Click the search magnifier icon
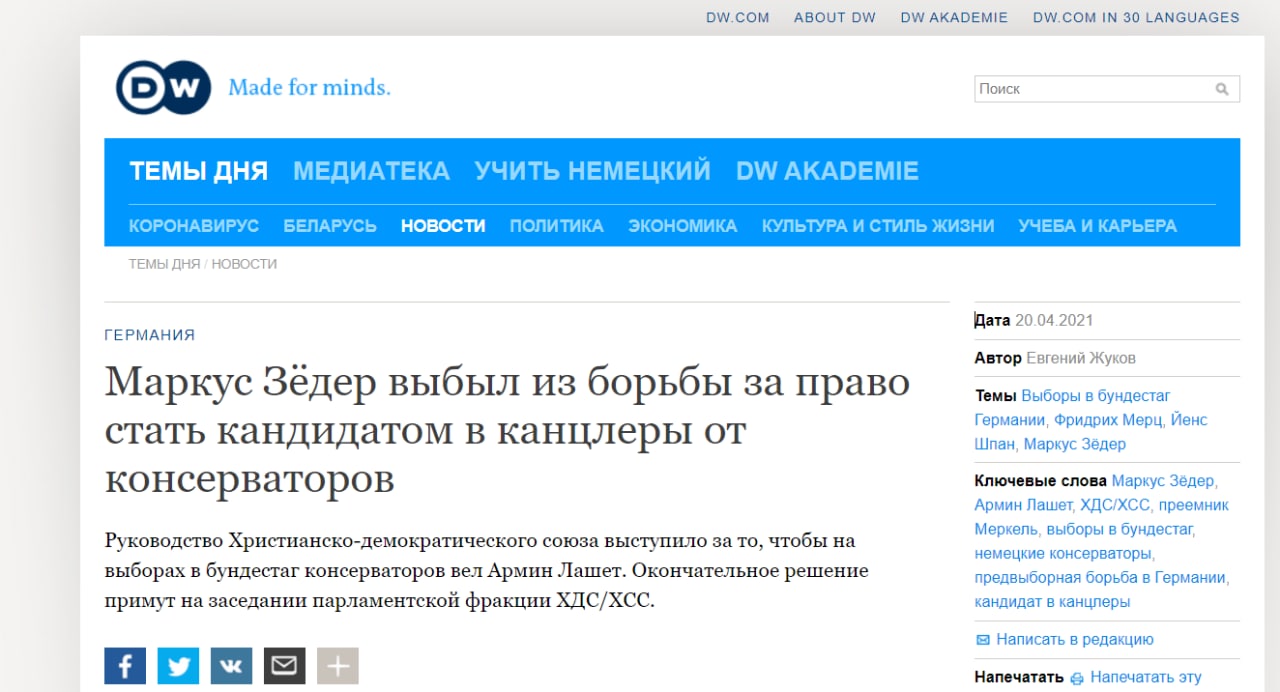Screen dimensions: 1280x692 coord(1222,89)
